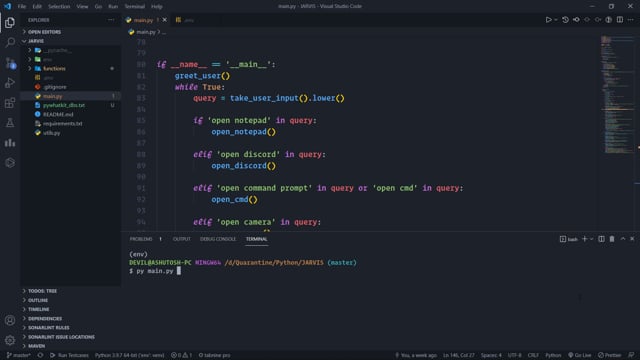This screenshot has height=360, width=640.
Task: Click the split editor icon
Action: (620, 20)
